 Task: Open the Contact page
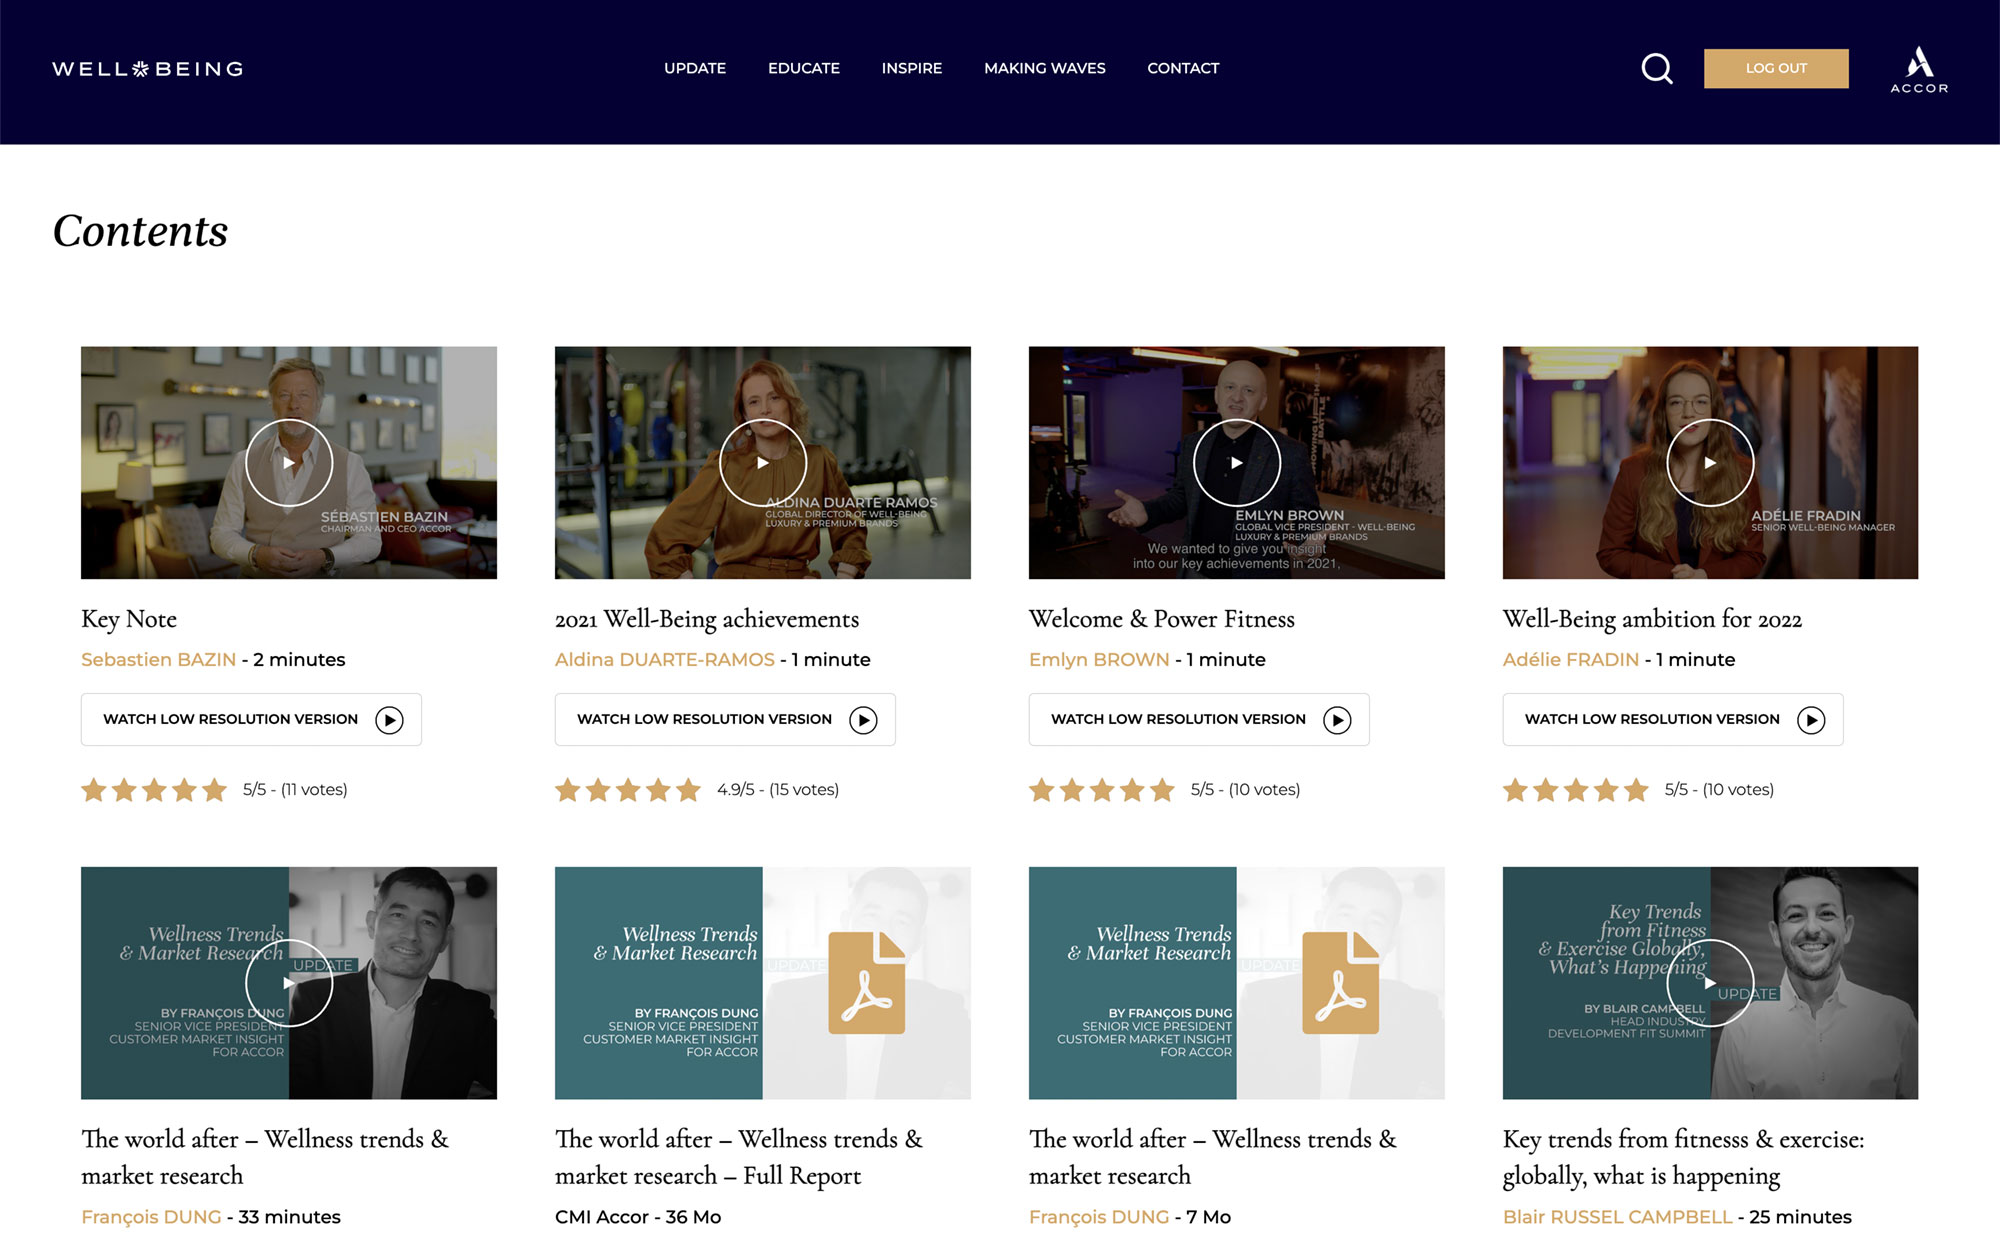[x=1183, y=68]
